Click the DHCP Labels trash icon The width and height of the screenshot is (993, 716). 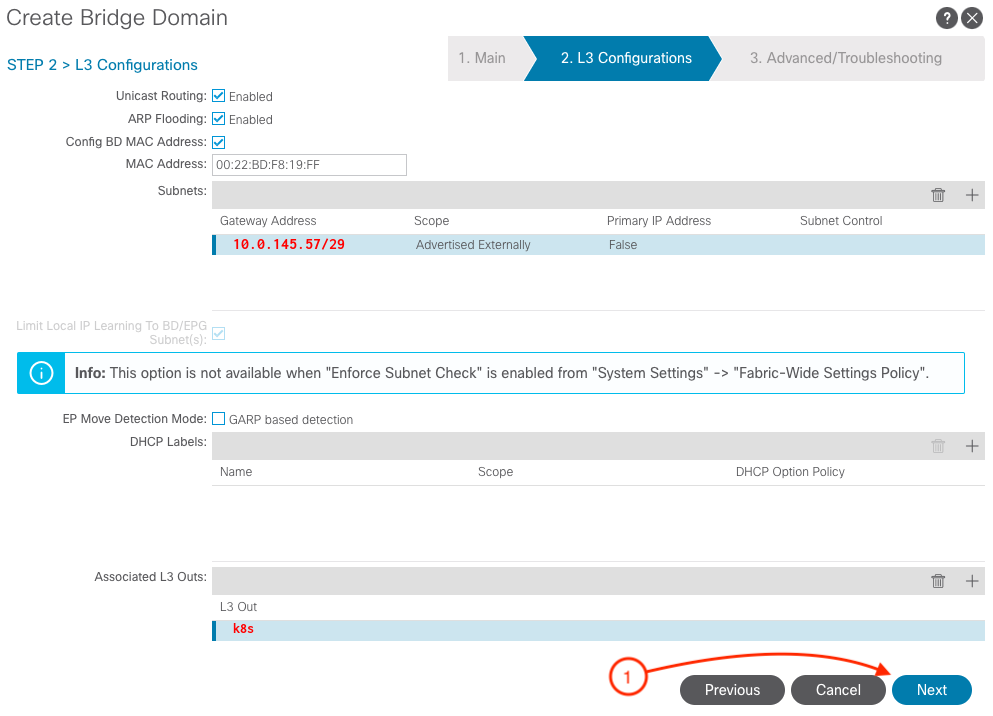coord(938,446)
